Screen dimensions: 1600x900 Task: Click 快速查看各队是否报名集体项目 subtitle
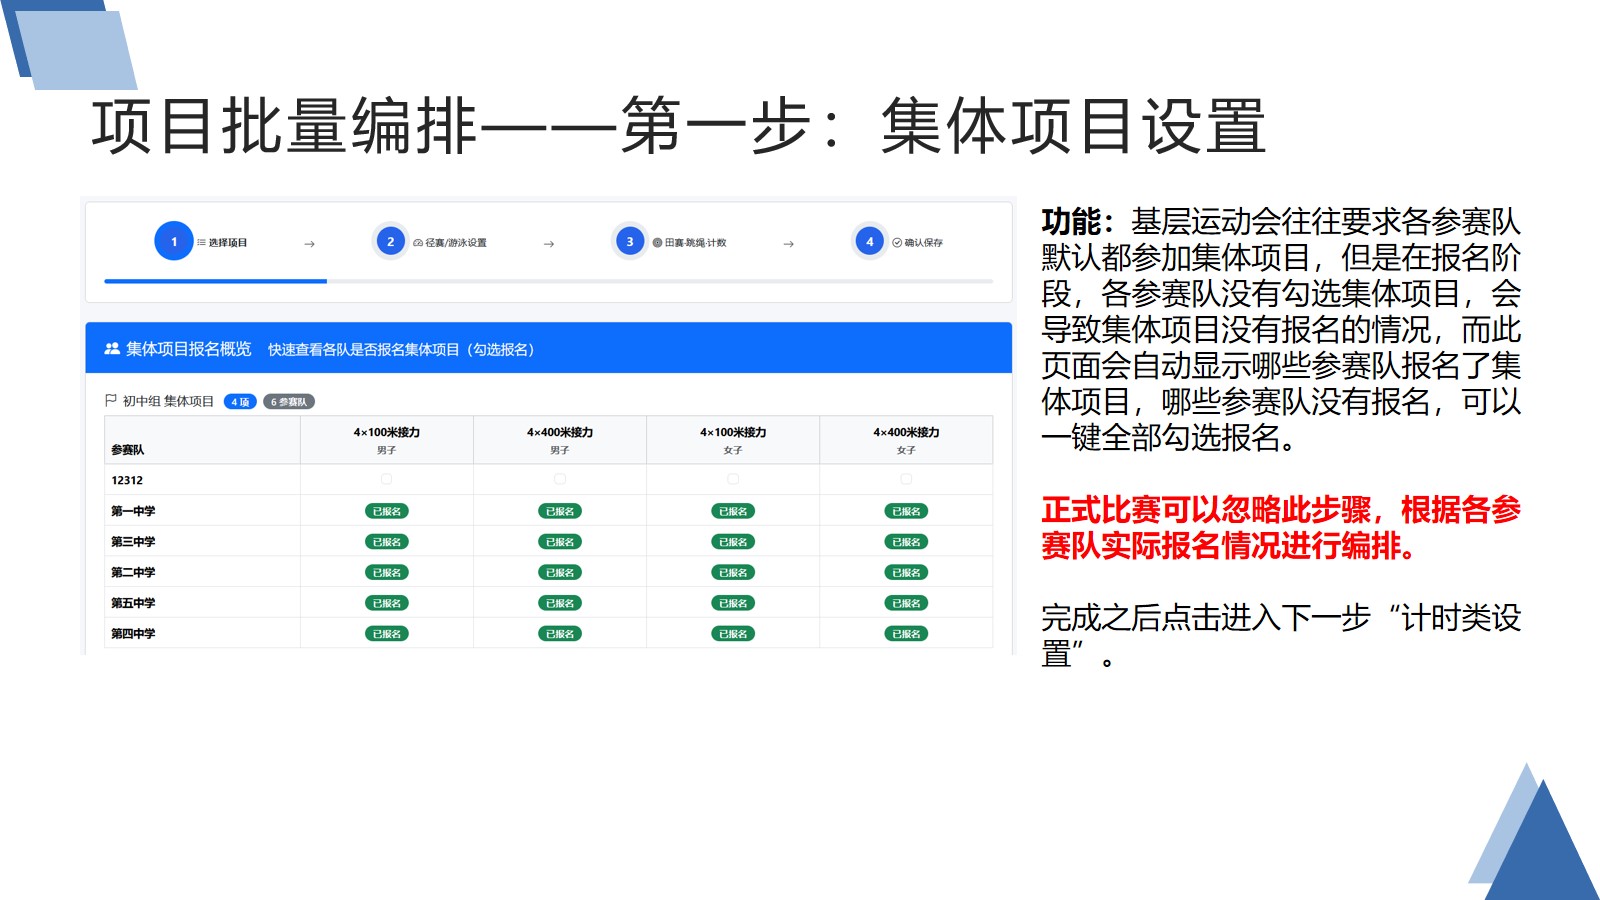point(401,349)
